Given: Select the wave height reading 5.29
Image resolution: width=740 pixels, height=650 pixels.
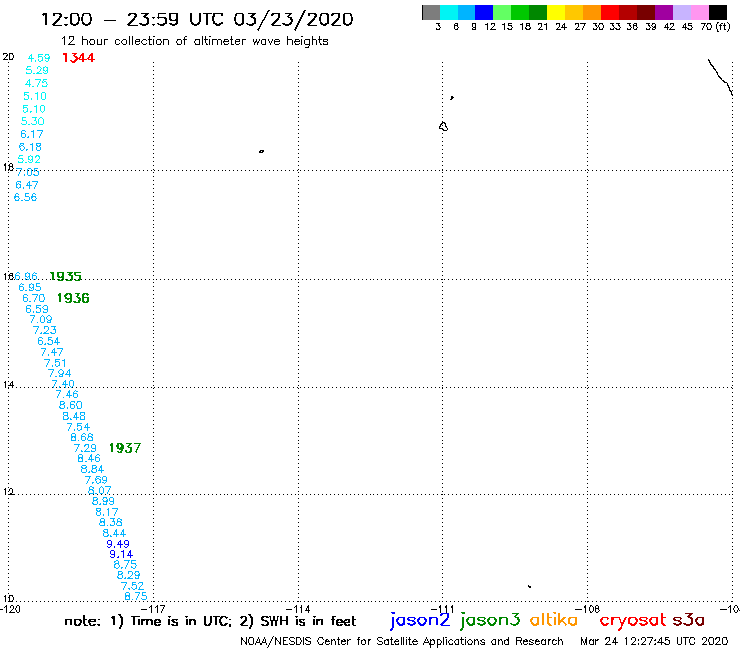Looking at the screenshot, I should point(37,70).
